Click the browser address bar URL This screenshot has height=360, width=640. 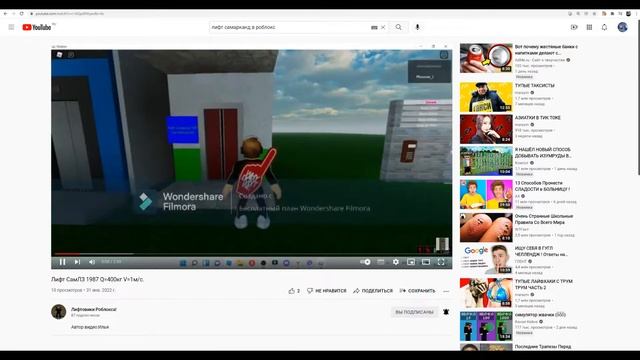click(x=69, y=14)
